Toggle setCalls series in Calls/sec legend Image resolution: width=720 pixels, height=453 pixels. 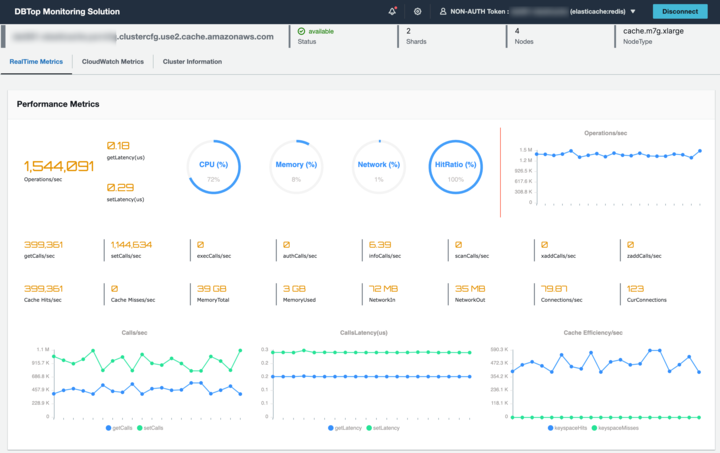(150, 428)
